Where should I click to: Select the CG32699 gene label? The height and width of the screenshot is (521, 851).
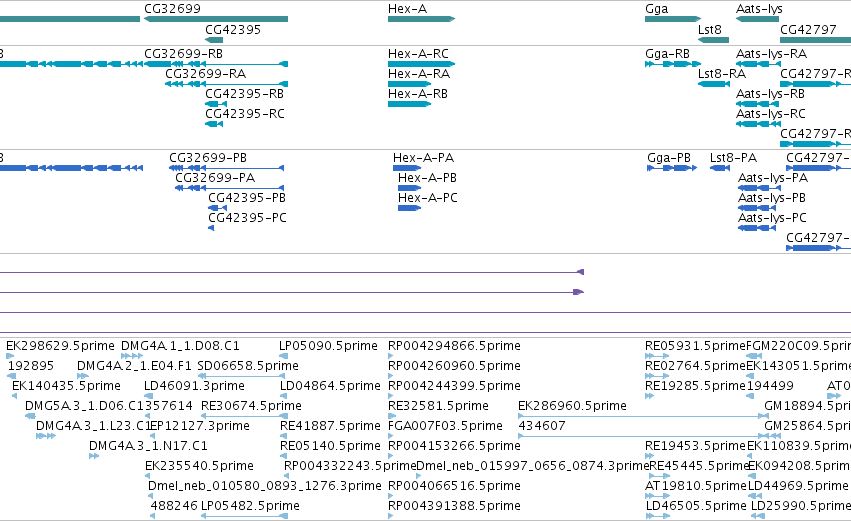point(172,9)
